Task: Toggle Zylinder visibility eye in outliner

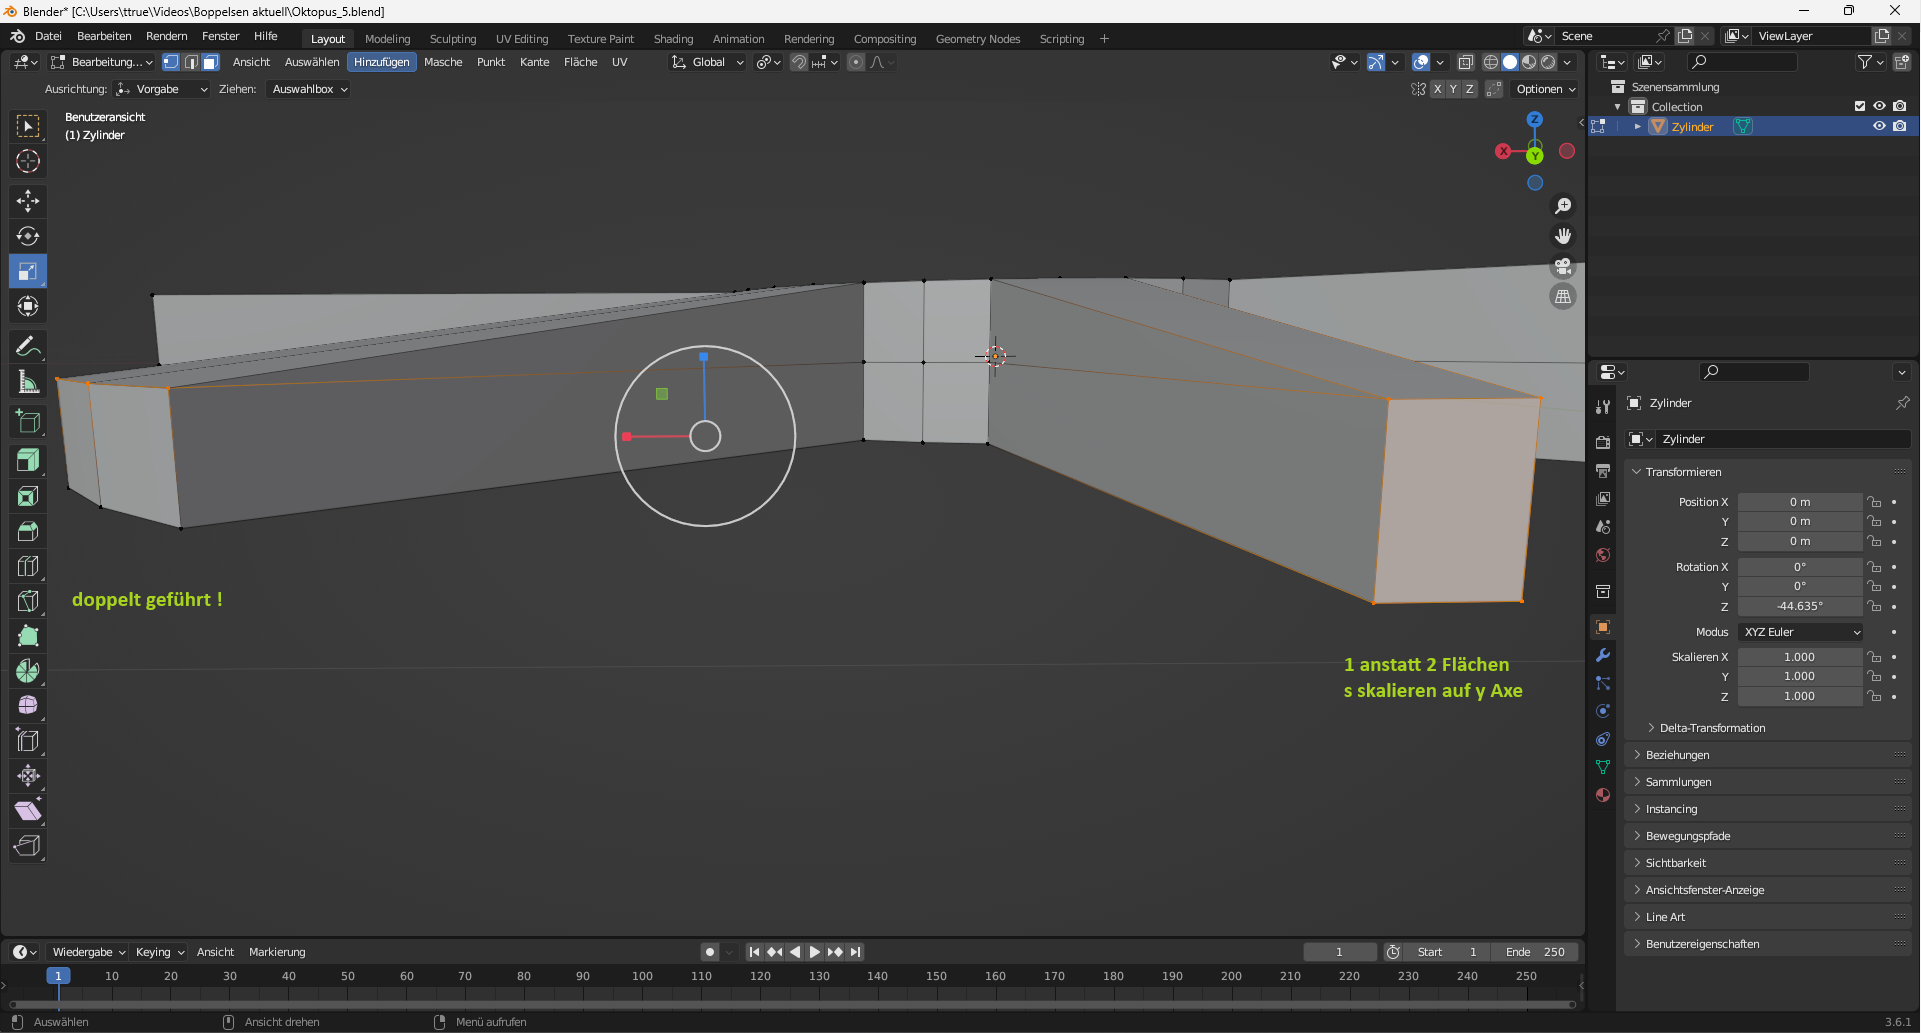Action: click(x=1879, y=126)
